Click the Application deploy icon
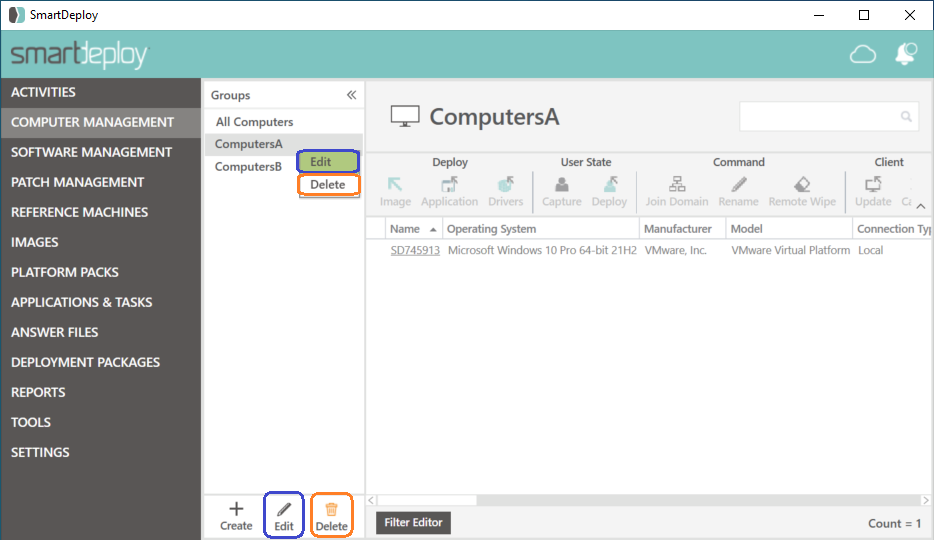This screenshot has height=540, width=934. tap(449, 185)
